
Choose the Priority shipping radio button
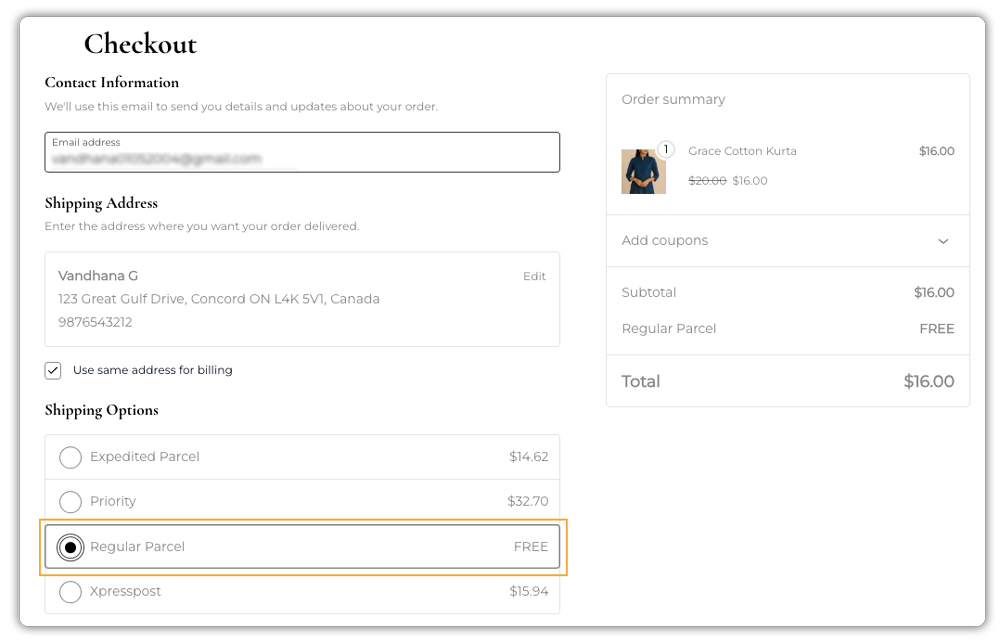click(x=70, y=501)
